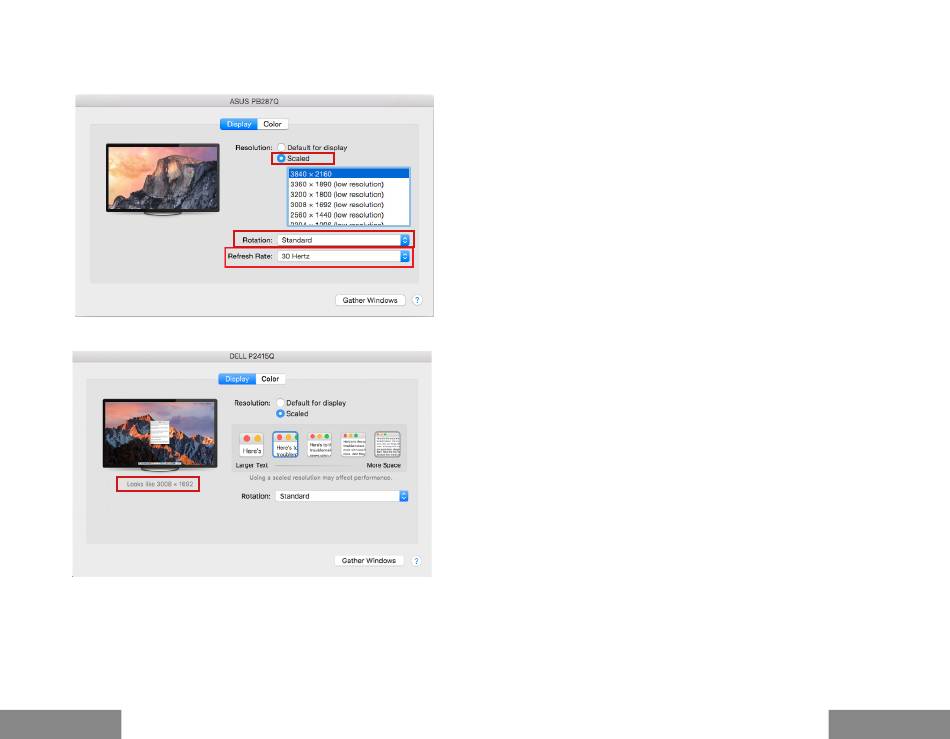Select Default for display in ASUS window
Image resolution: width=950 pixels, height=739 pixels.
(x=281, y=148)
